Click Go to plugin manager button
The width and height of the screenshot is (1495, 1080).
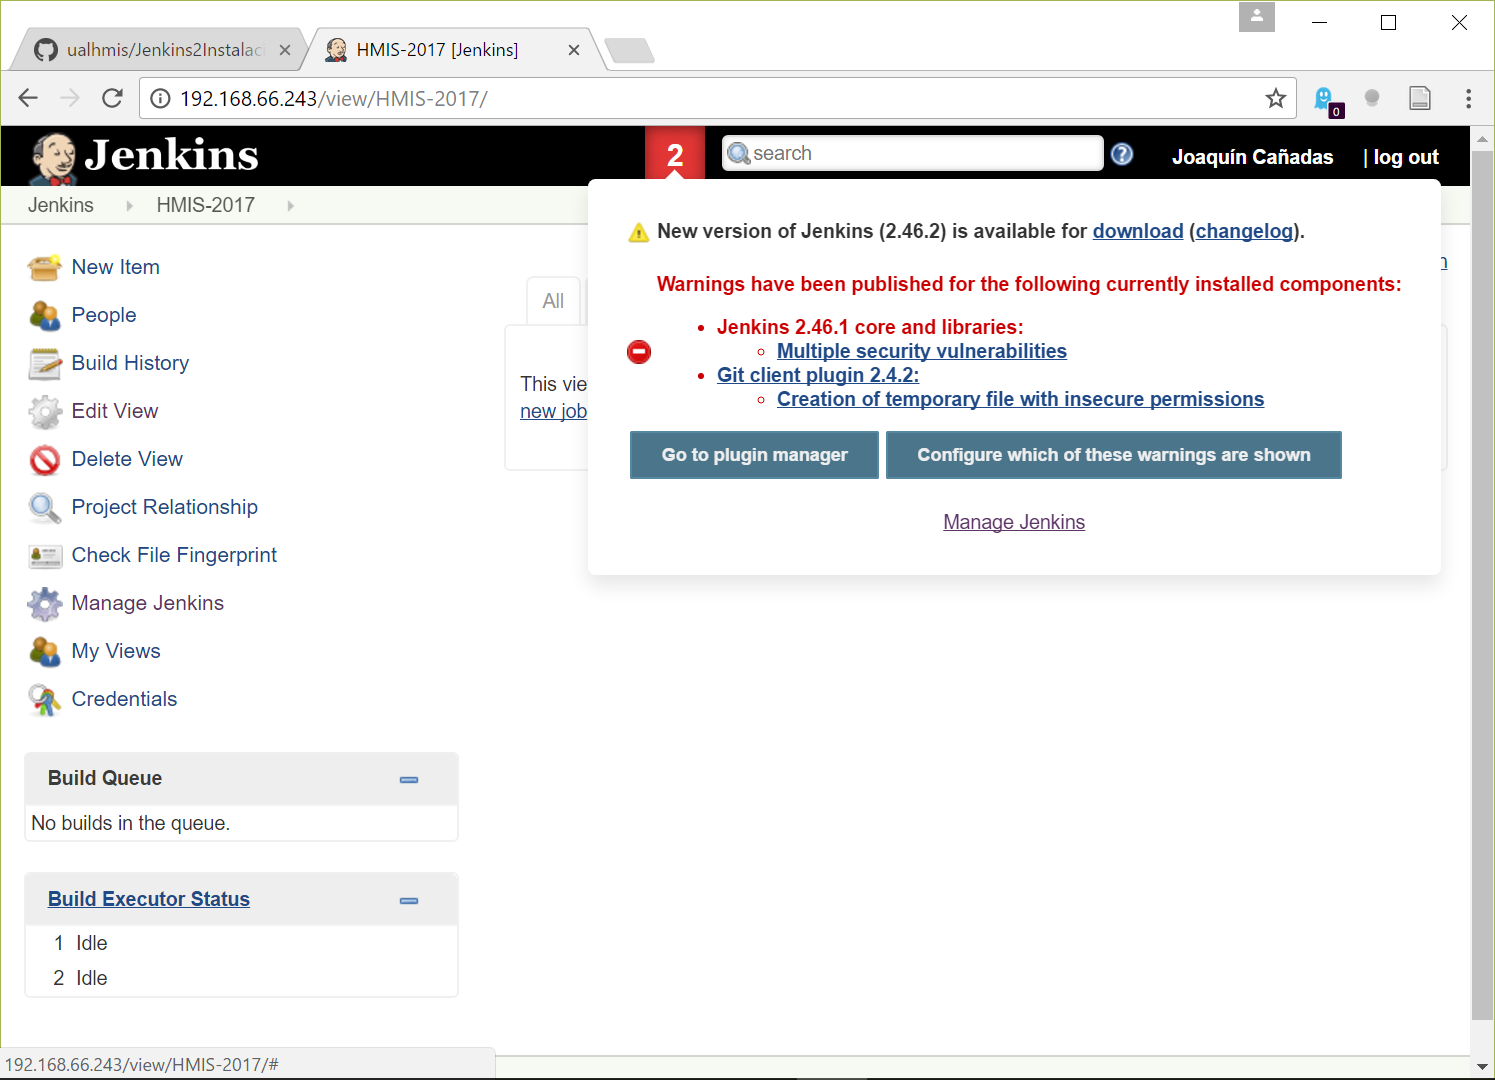point(754,455)
